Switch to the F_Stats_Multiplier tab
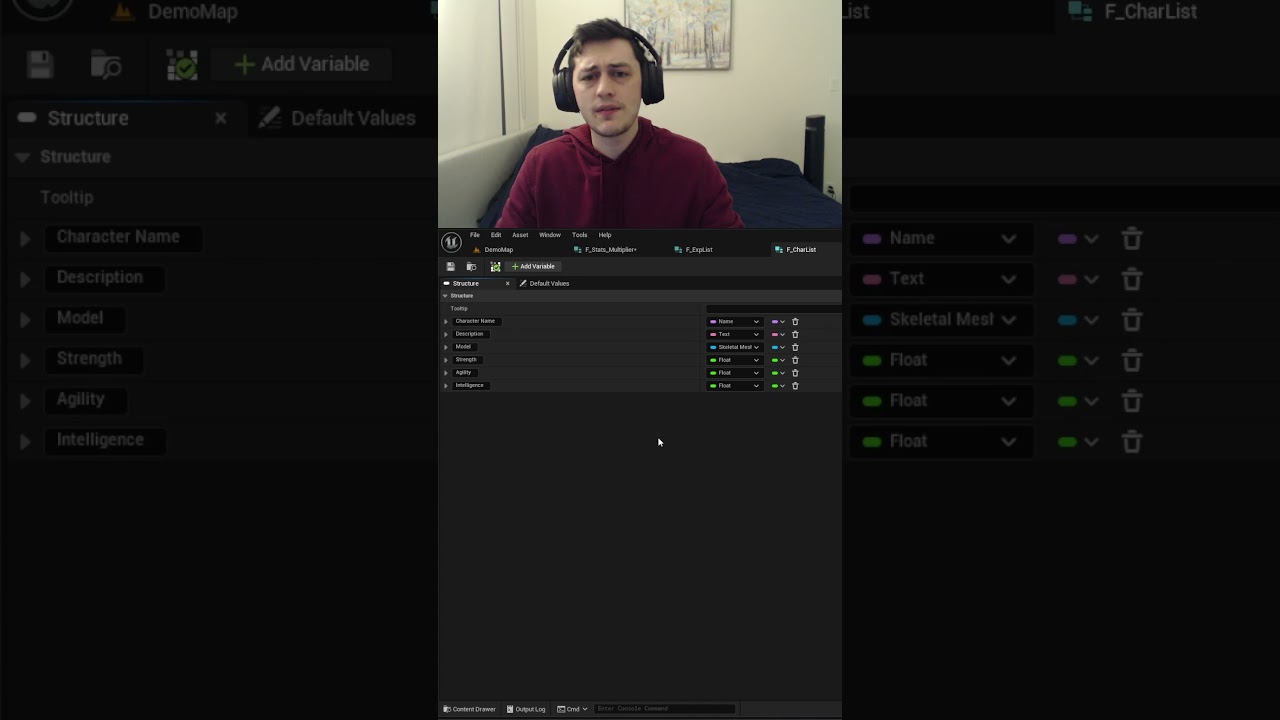 point(605,250)
